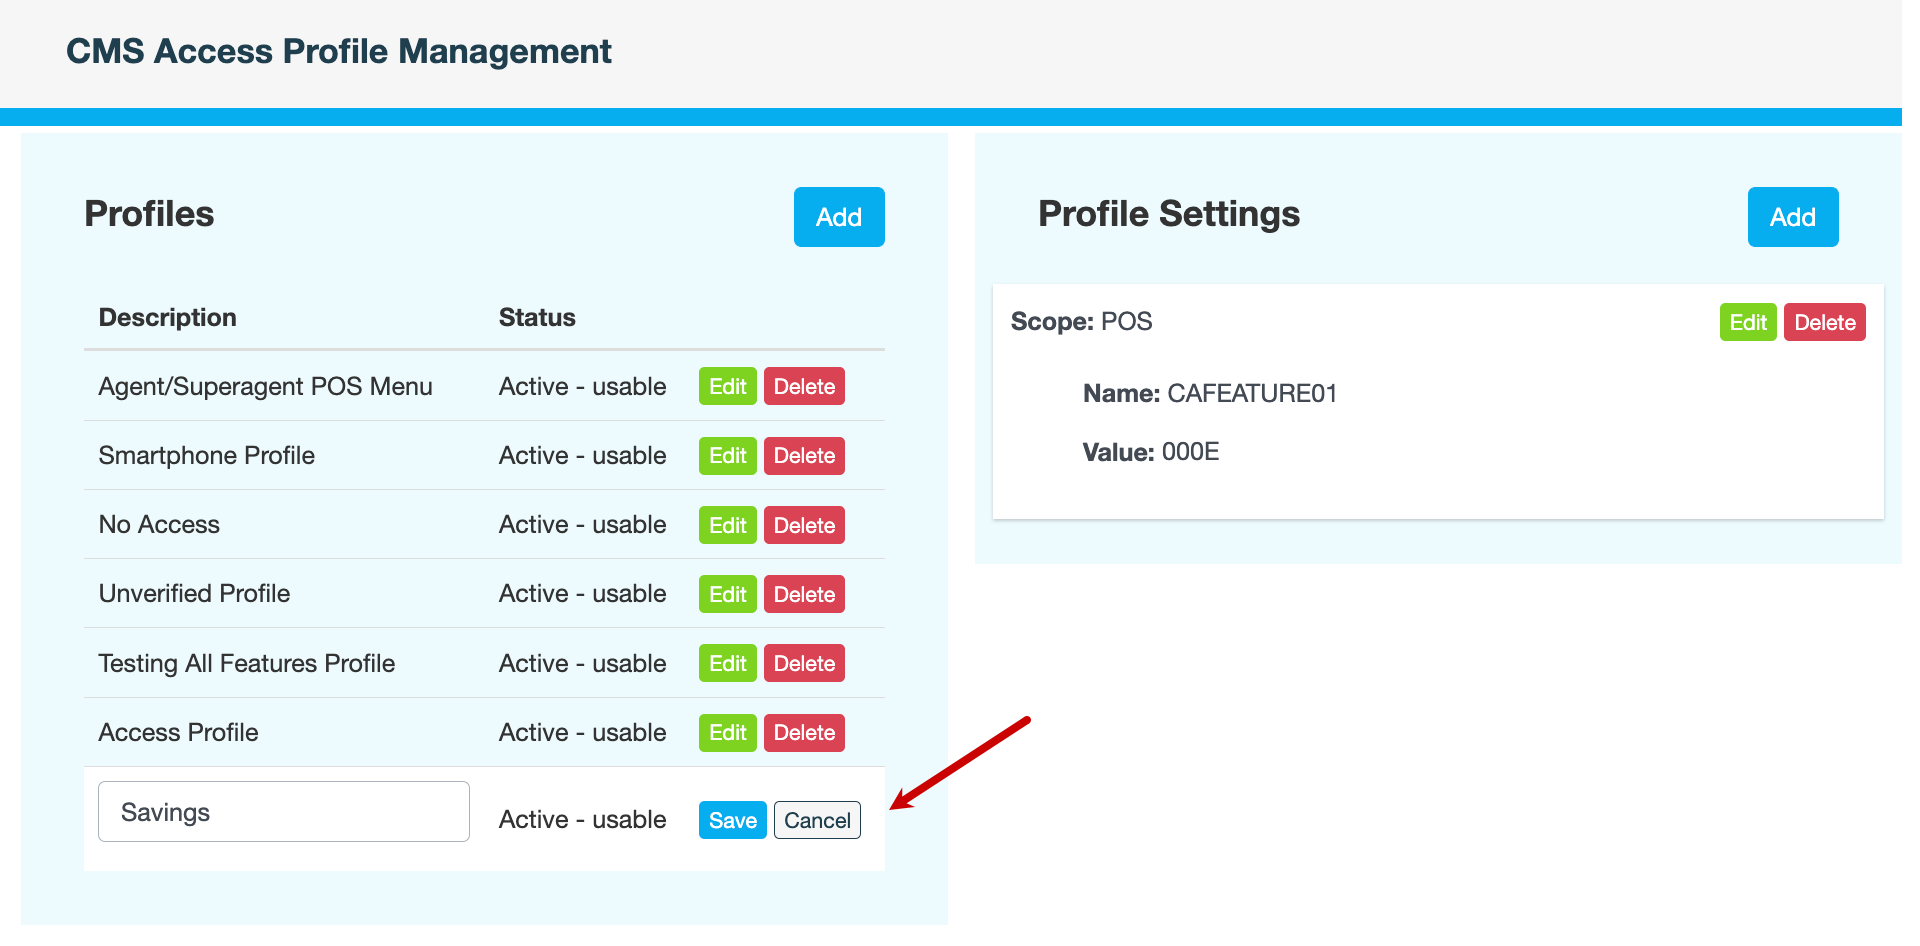
Task: Click Add button in Profile Settings panel
Action: (x=1792, y=217)
